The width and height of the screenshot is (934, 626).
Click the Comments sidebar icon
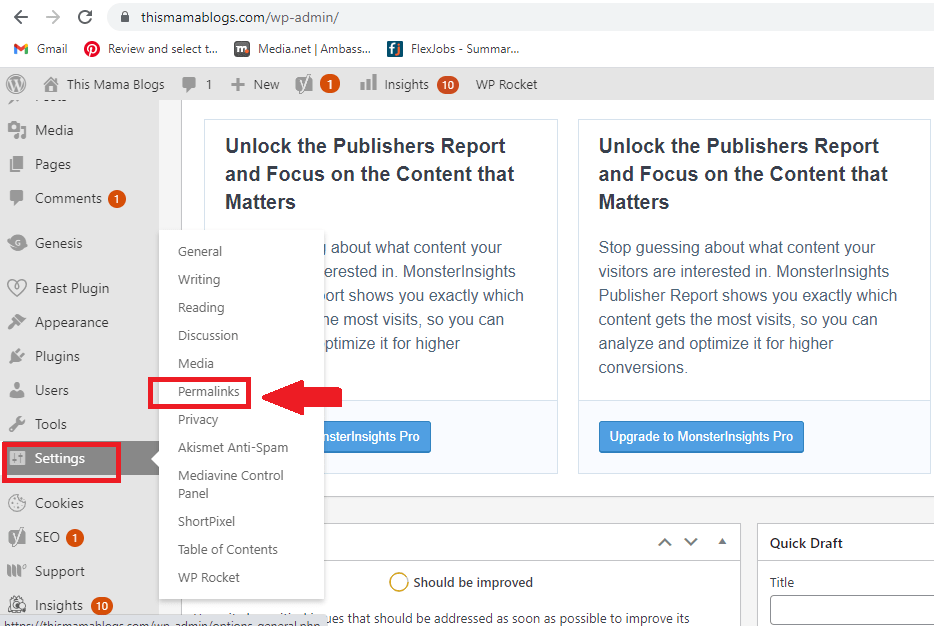coord(17,198)
